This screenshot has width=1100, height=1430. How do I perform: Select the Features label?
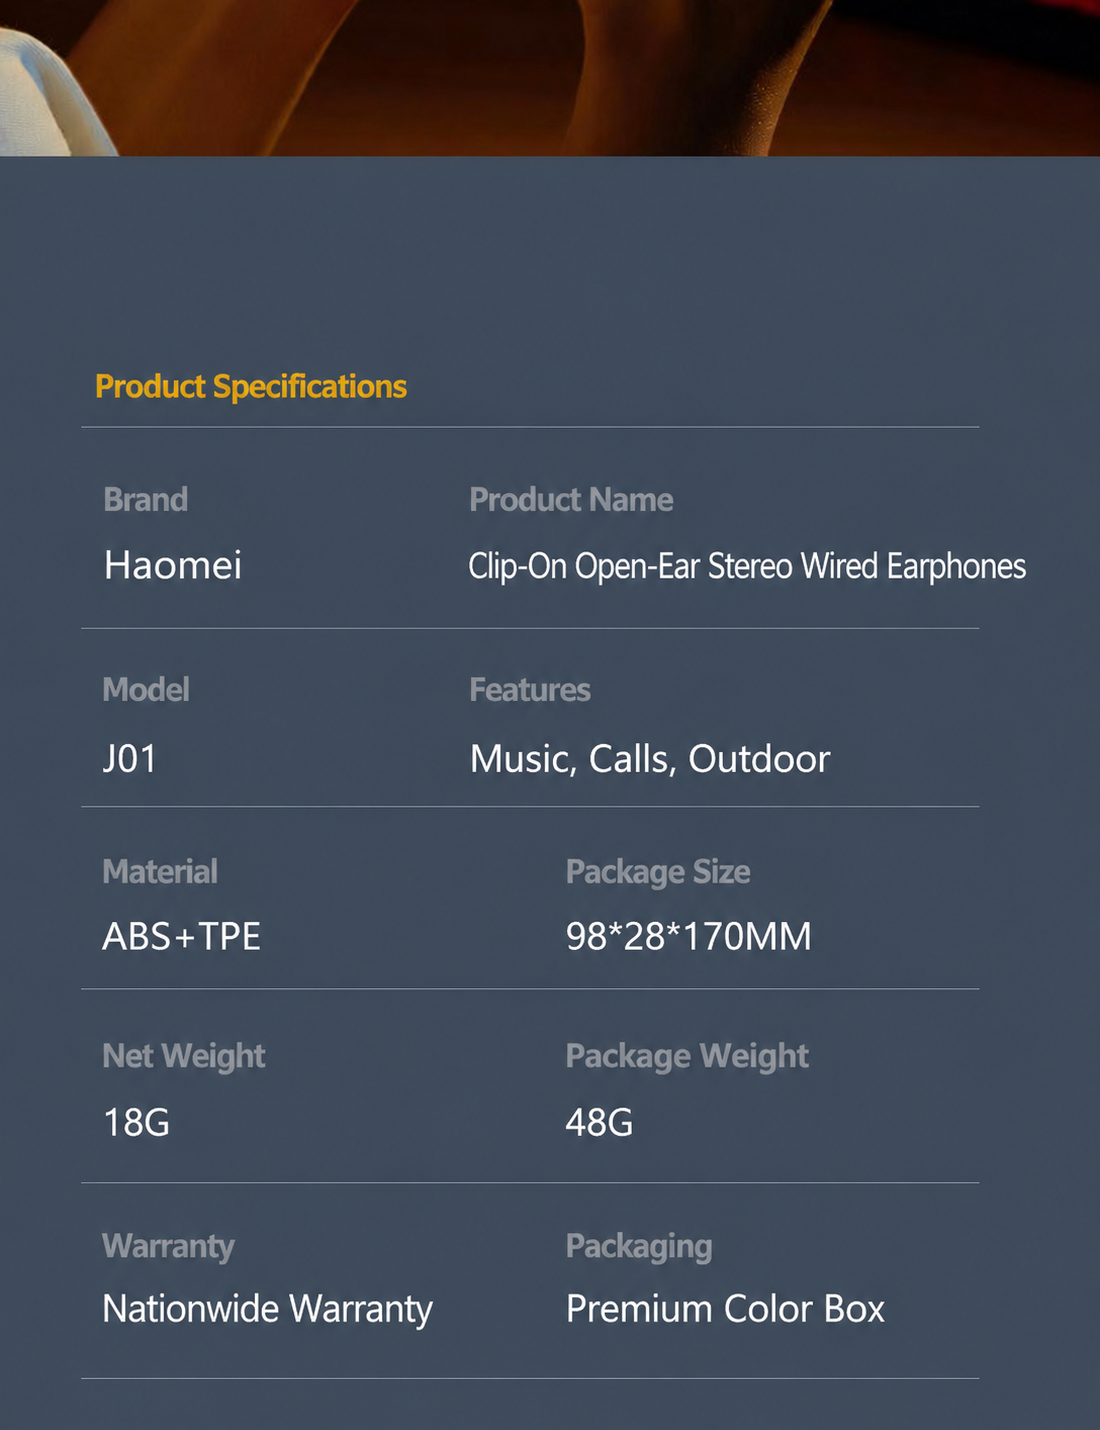coord(530,689)
